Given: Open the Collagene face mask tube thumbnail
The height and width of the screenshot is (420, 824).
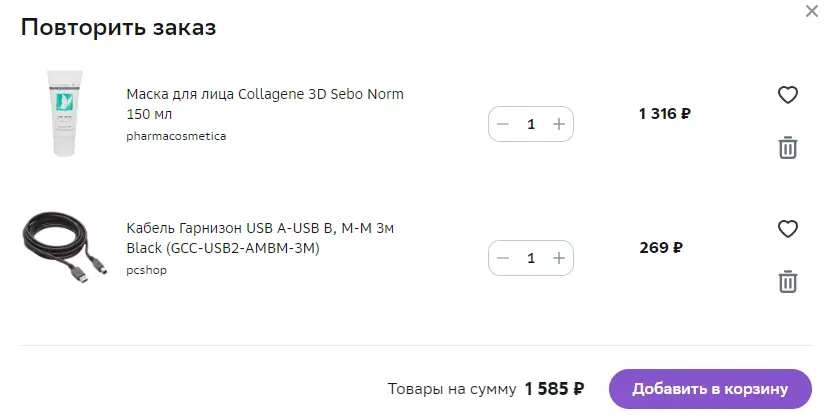Looking at the screenshot, I should pos(65,114).
